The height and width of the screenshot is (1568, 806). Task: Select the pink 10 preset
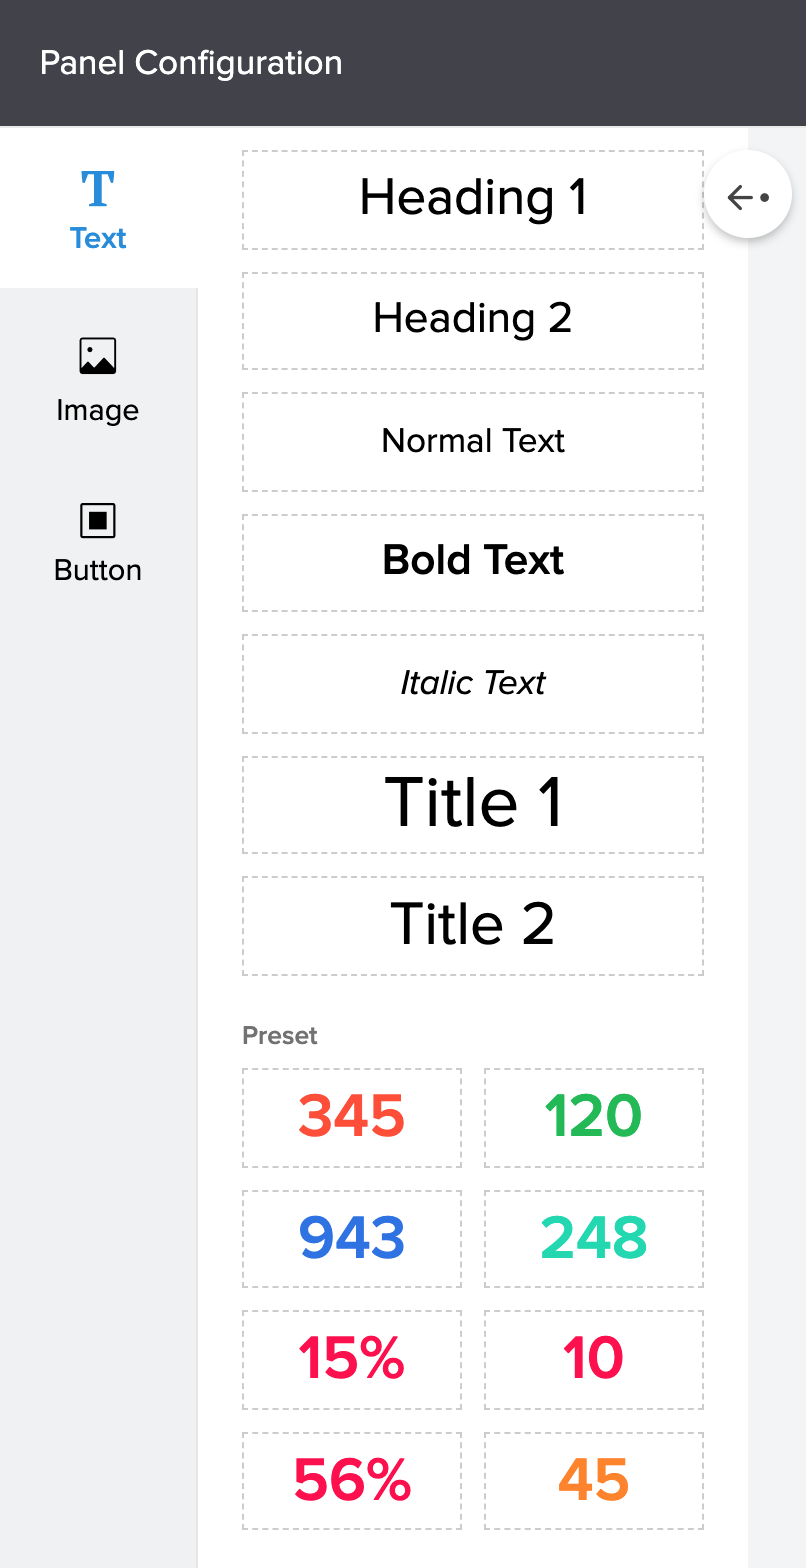[x=594, y=1359]
